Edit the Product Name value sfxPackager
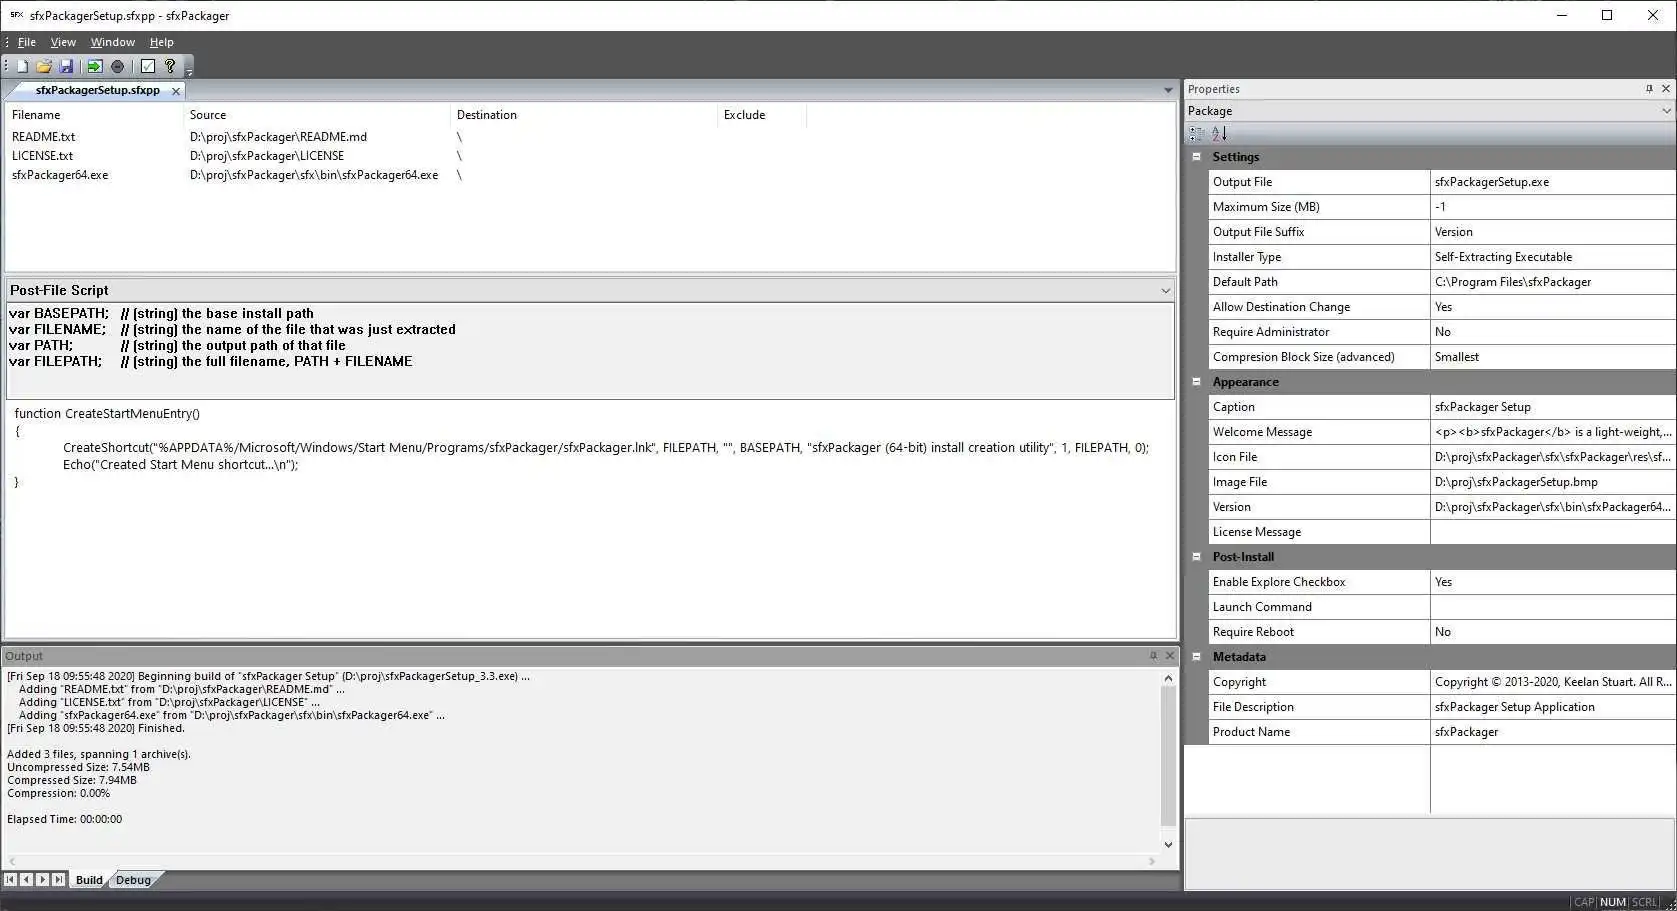Screen dimensions: 1677x911 (1553, 732)
